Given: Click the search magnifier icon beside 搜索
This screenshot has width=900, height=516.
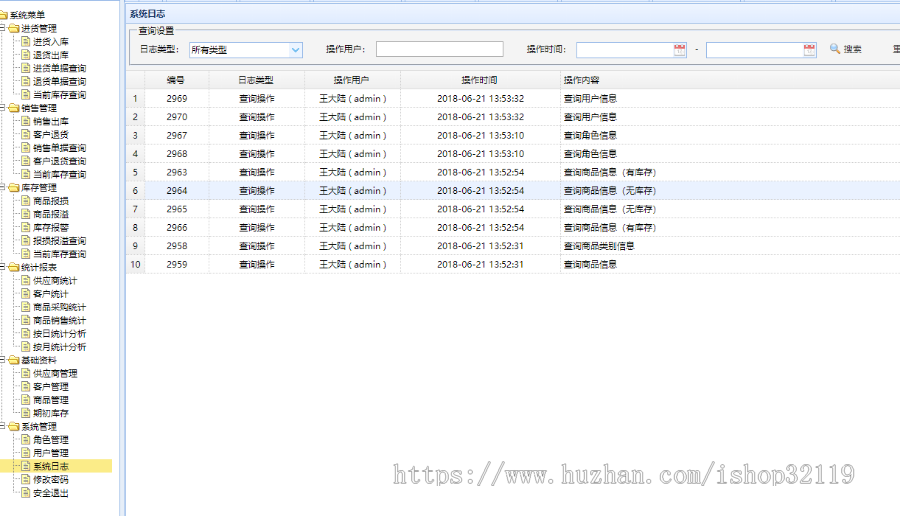Looking at the screenshot, I should point(835,49).
